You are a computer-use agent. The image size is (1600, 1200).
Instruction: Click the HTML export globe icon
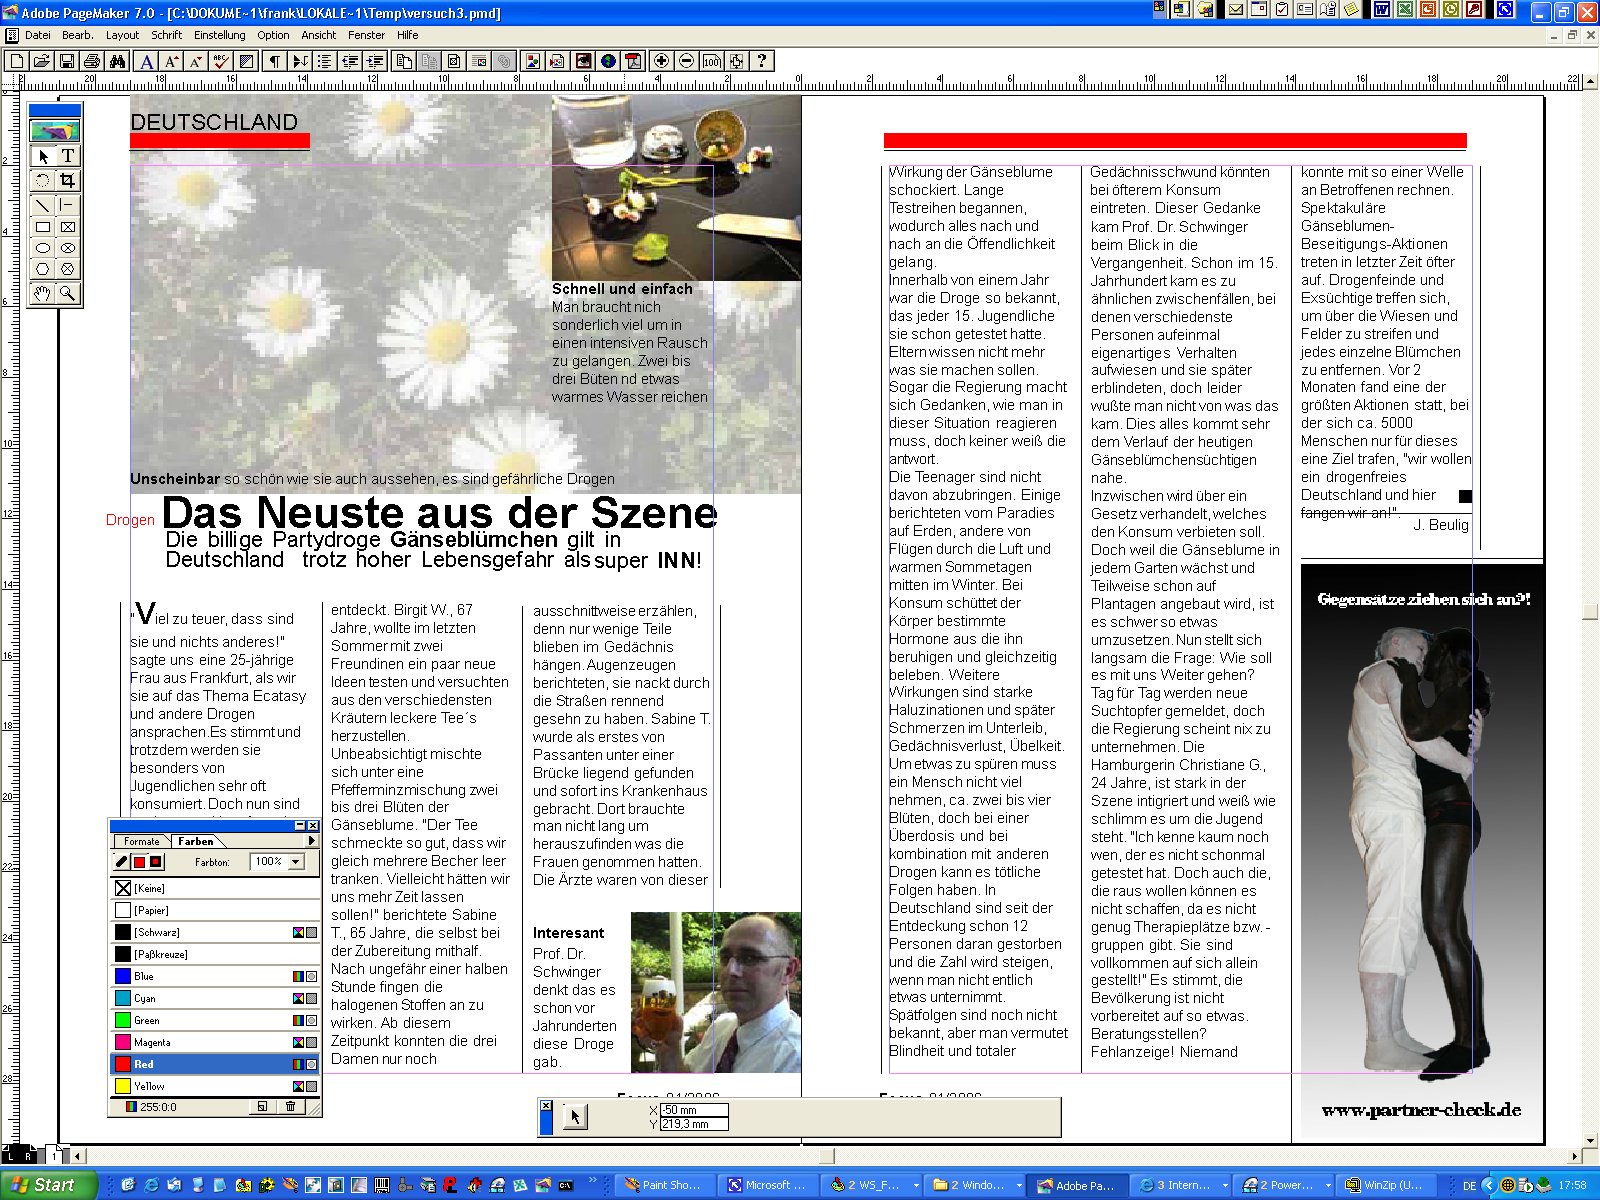pyautogui.click(x=608, y=61)
